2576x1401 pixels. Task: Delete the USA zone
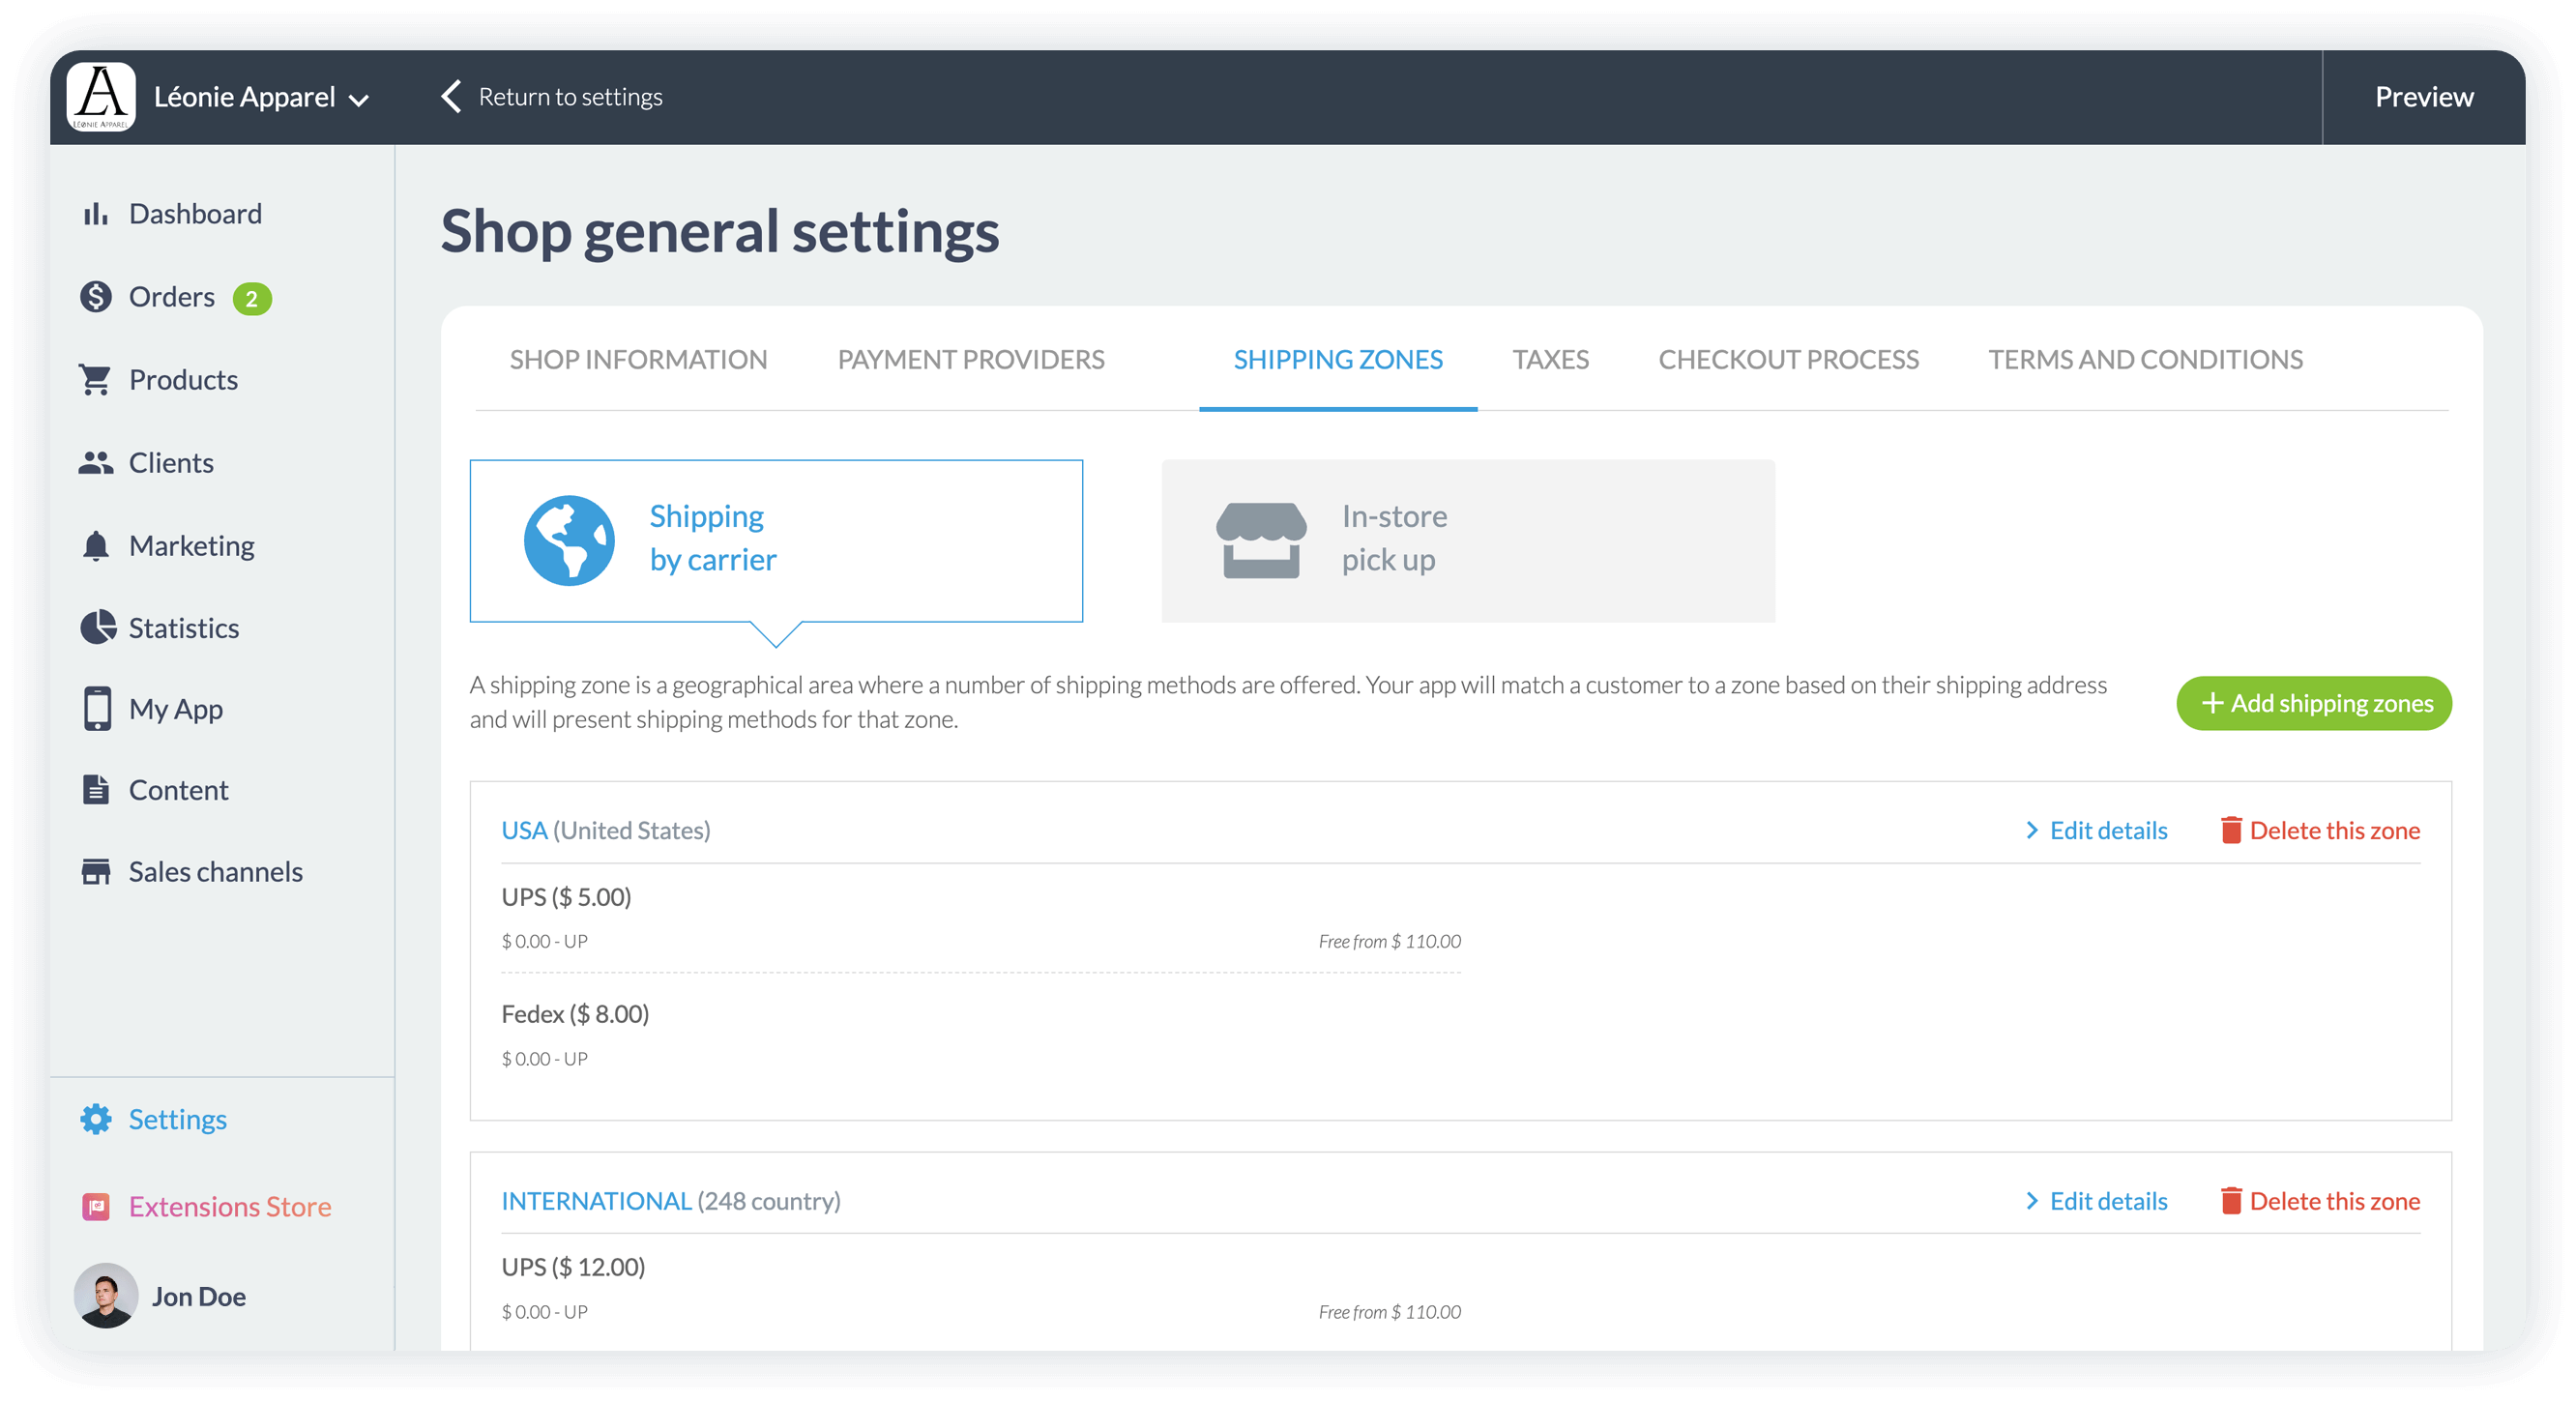[x=2334, y=830]
